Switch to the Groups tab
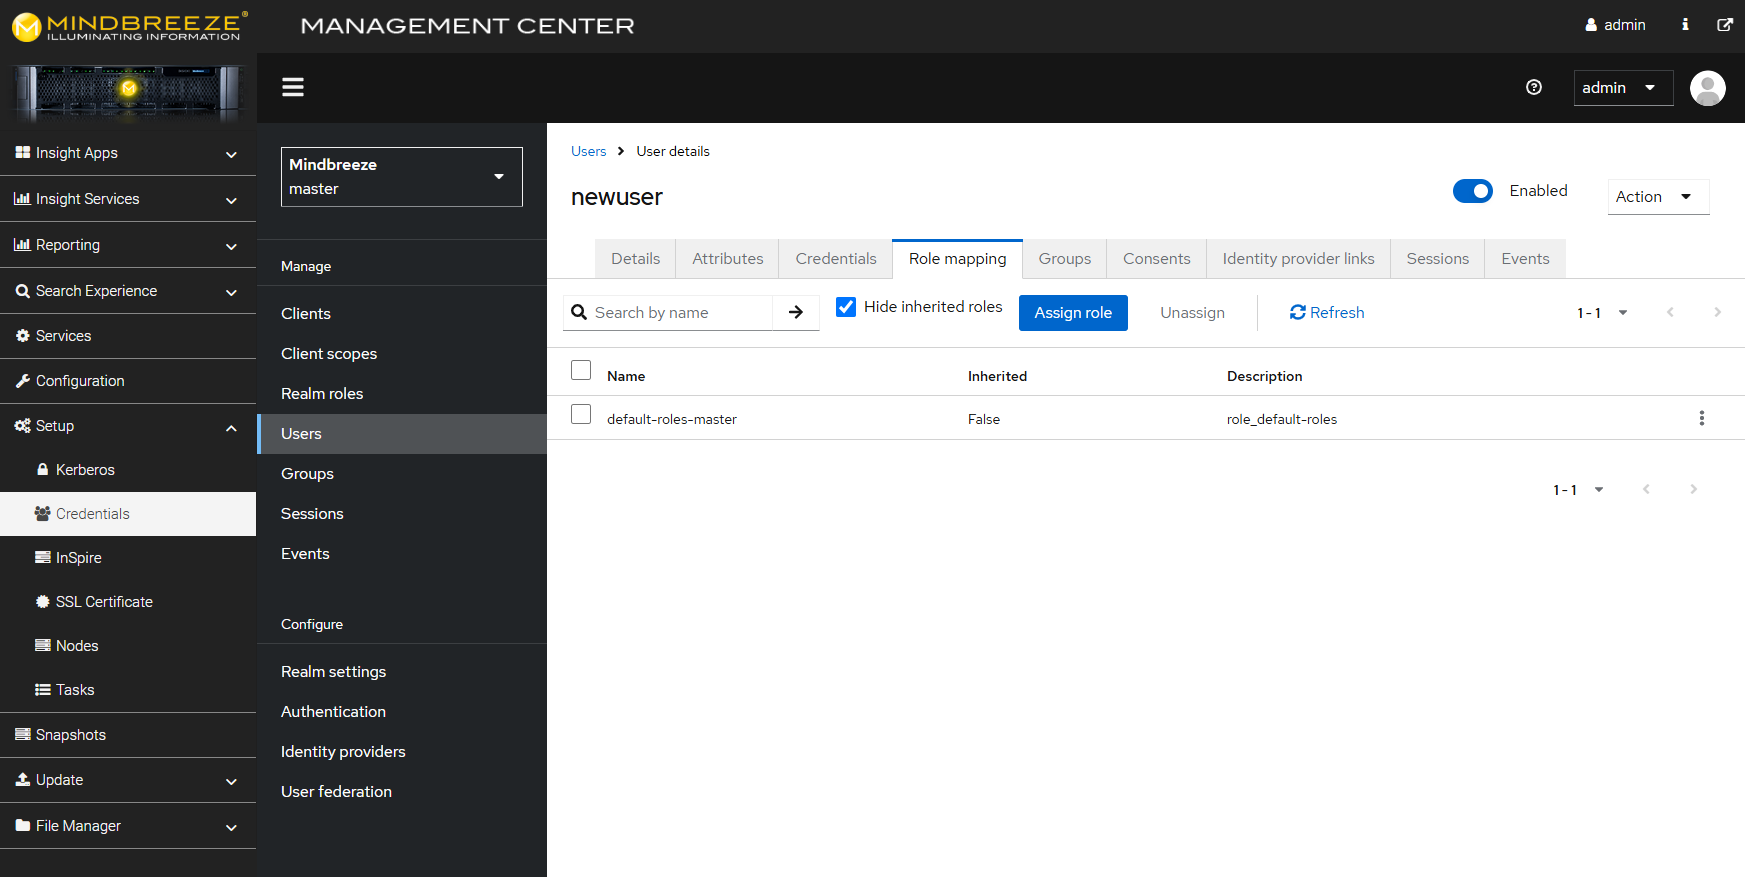The image size is (1745, 877). point(1065,259)
